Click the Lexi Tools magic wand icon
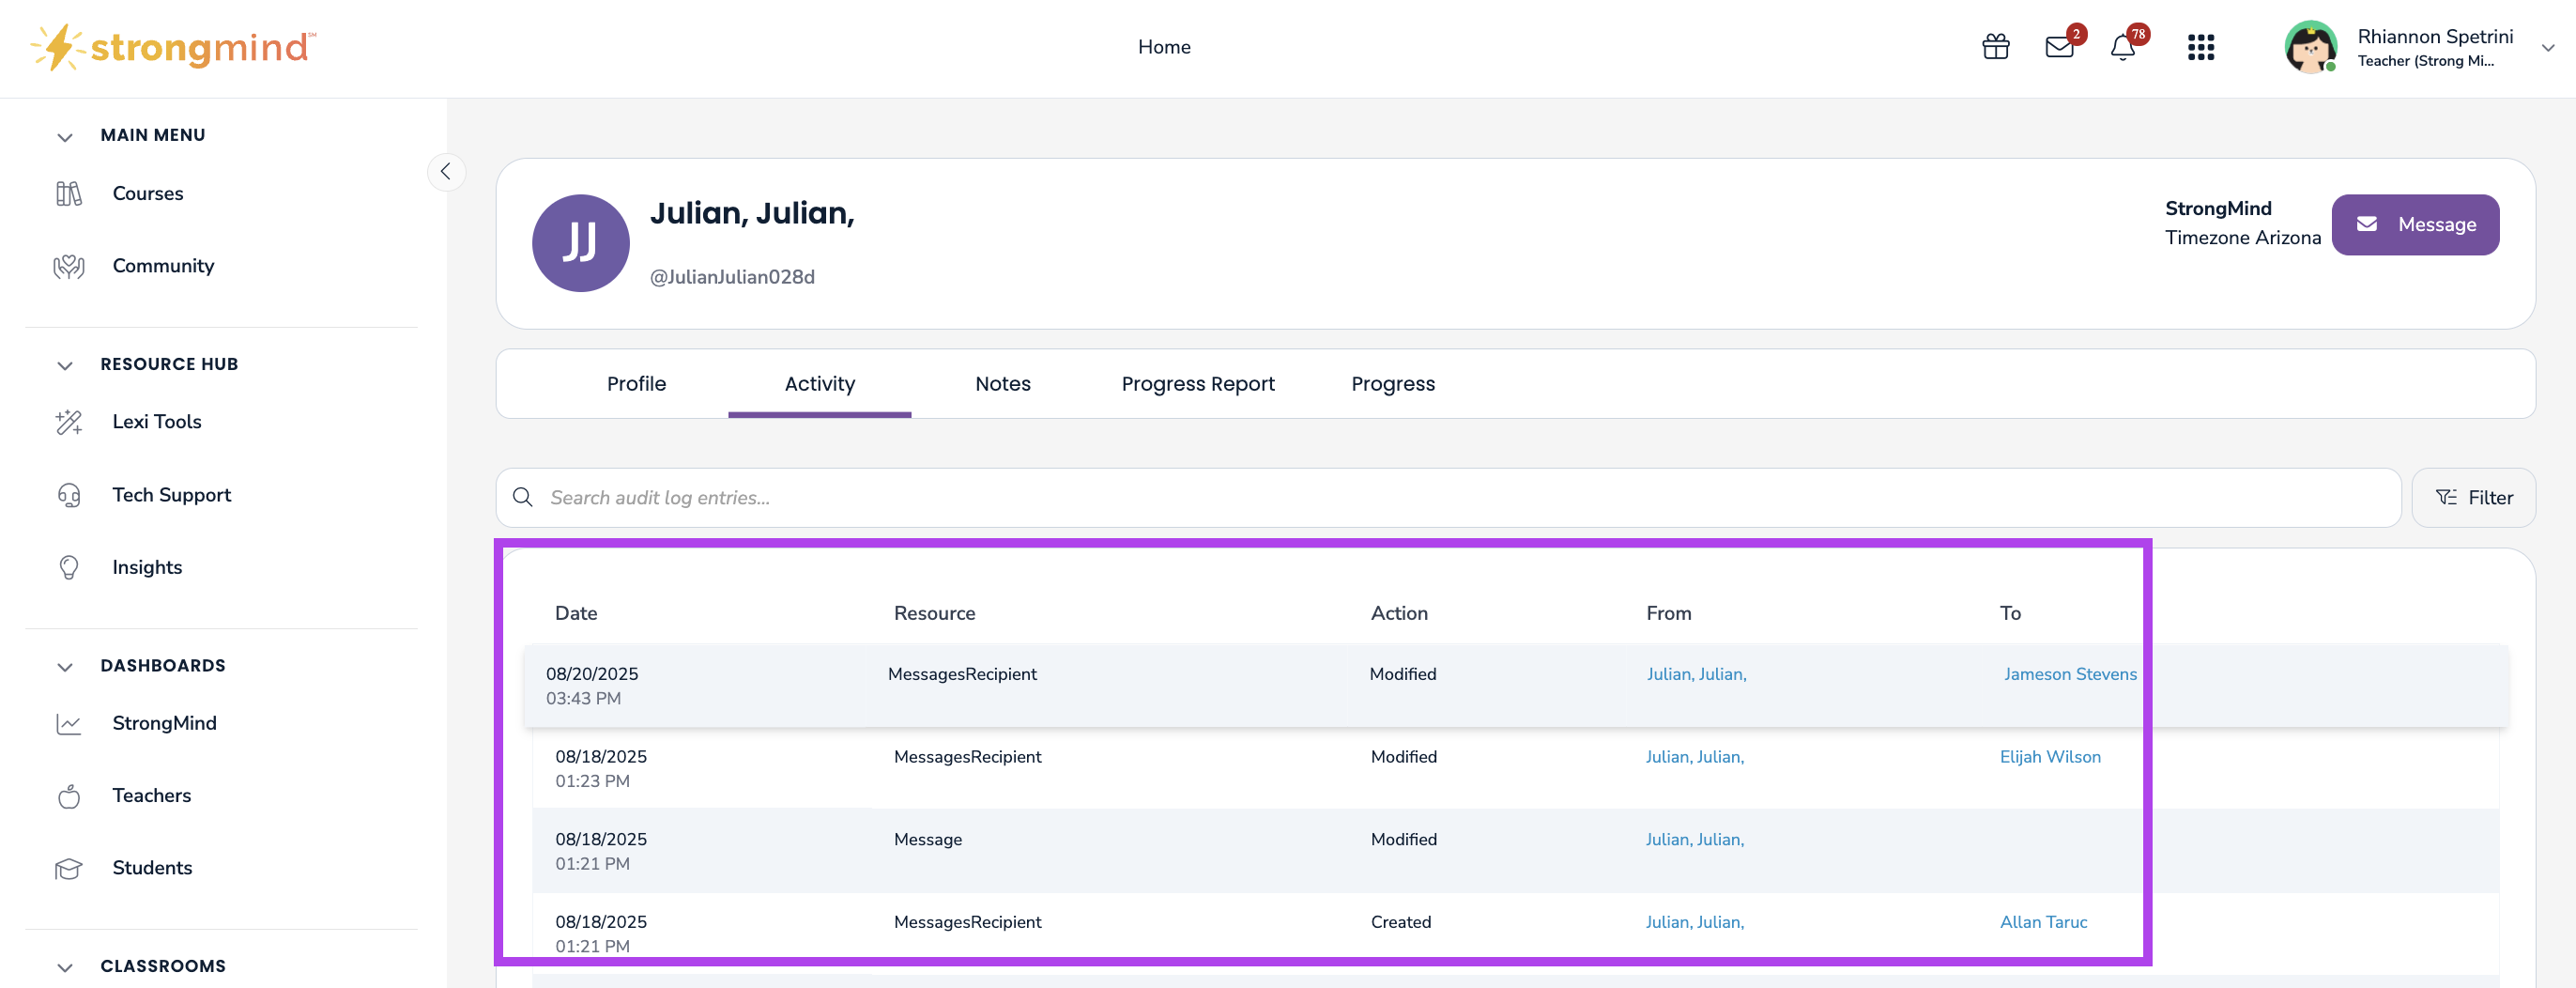Image resolution: width=2576 pixels, height=988 pixels. click(69, 422)
